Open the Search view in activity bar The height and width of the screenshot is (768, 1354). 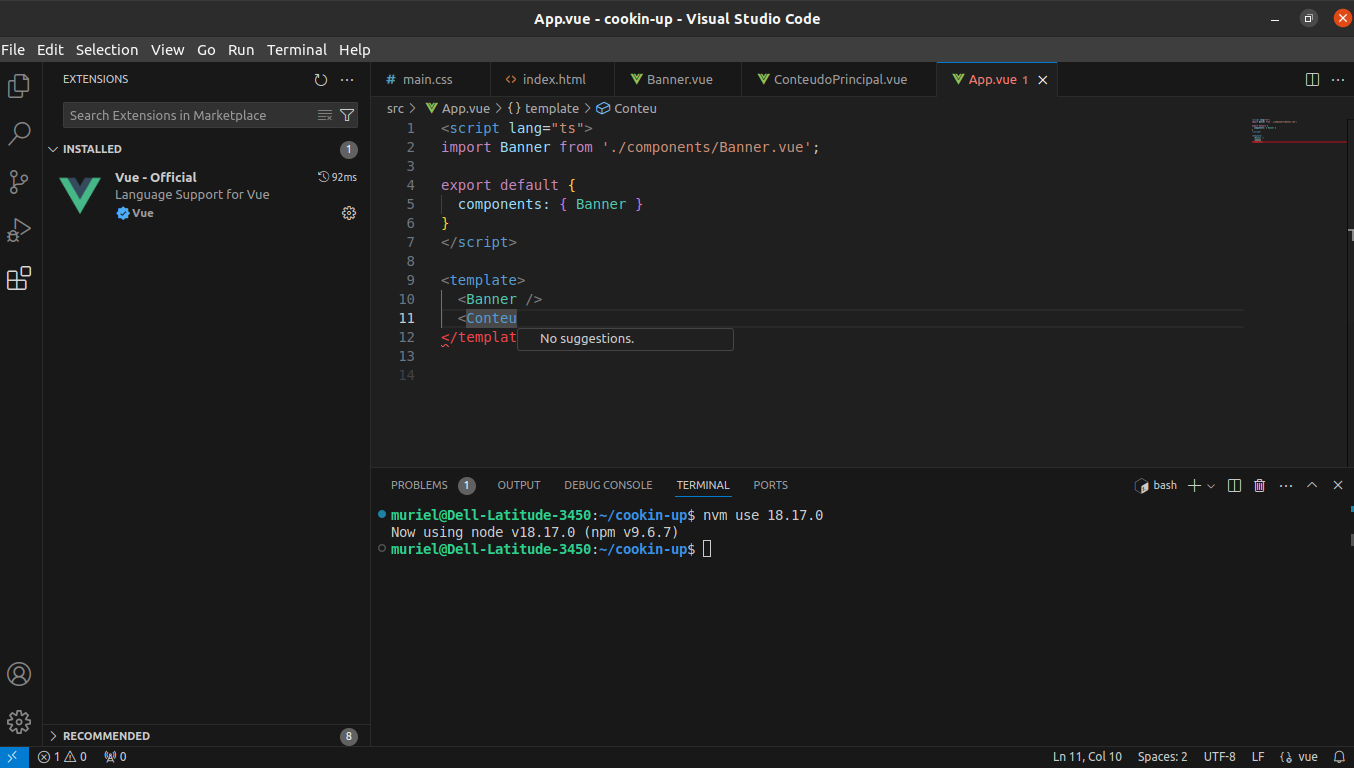pos(19,134)
